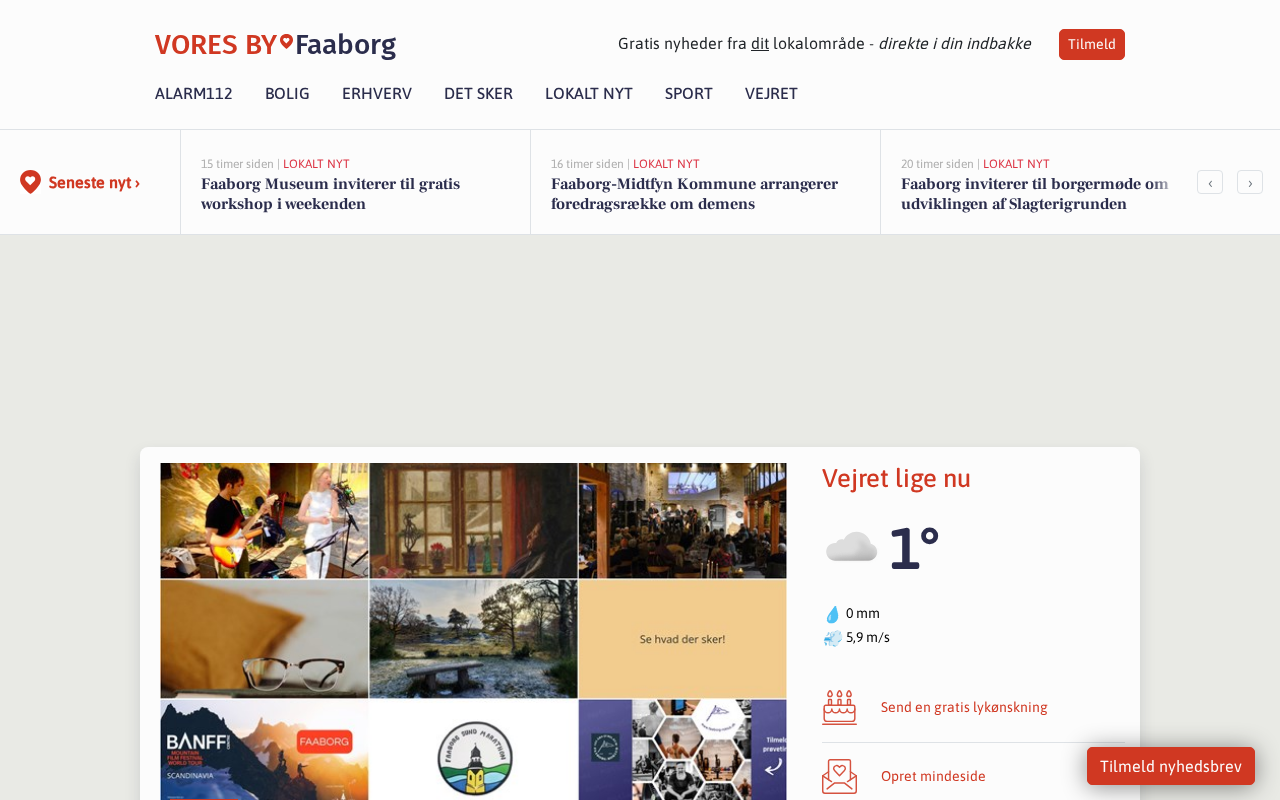Click the red Tilmeld button in header
1280x800 pixels.
1092,44
